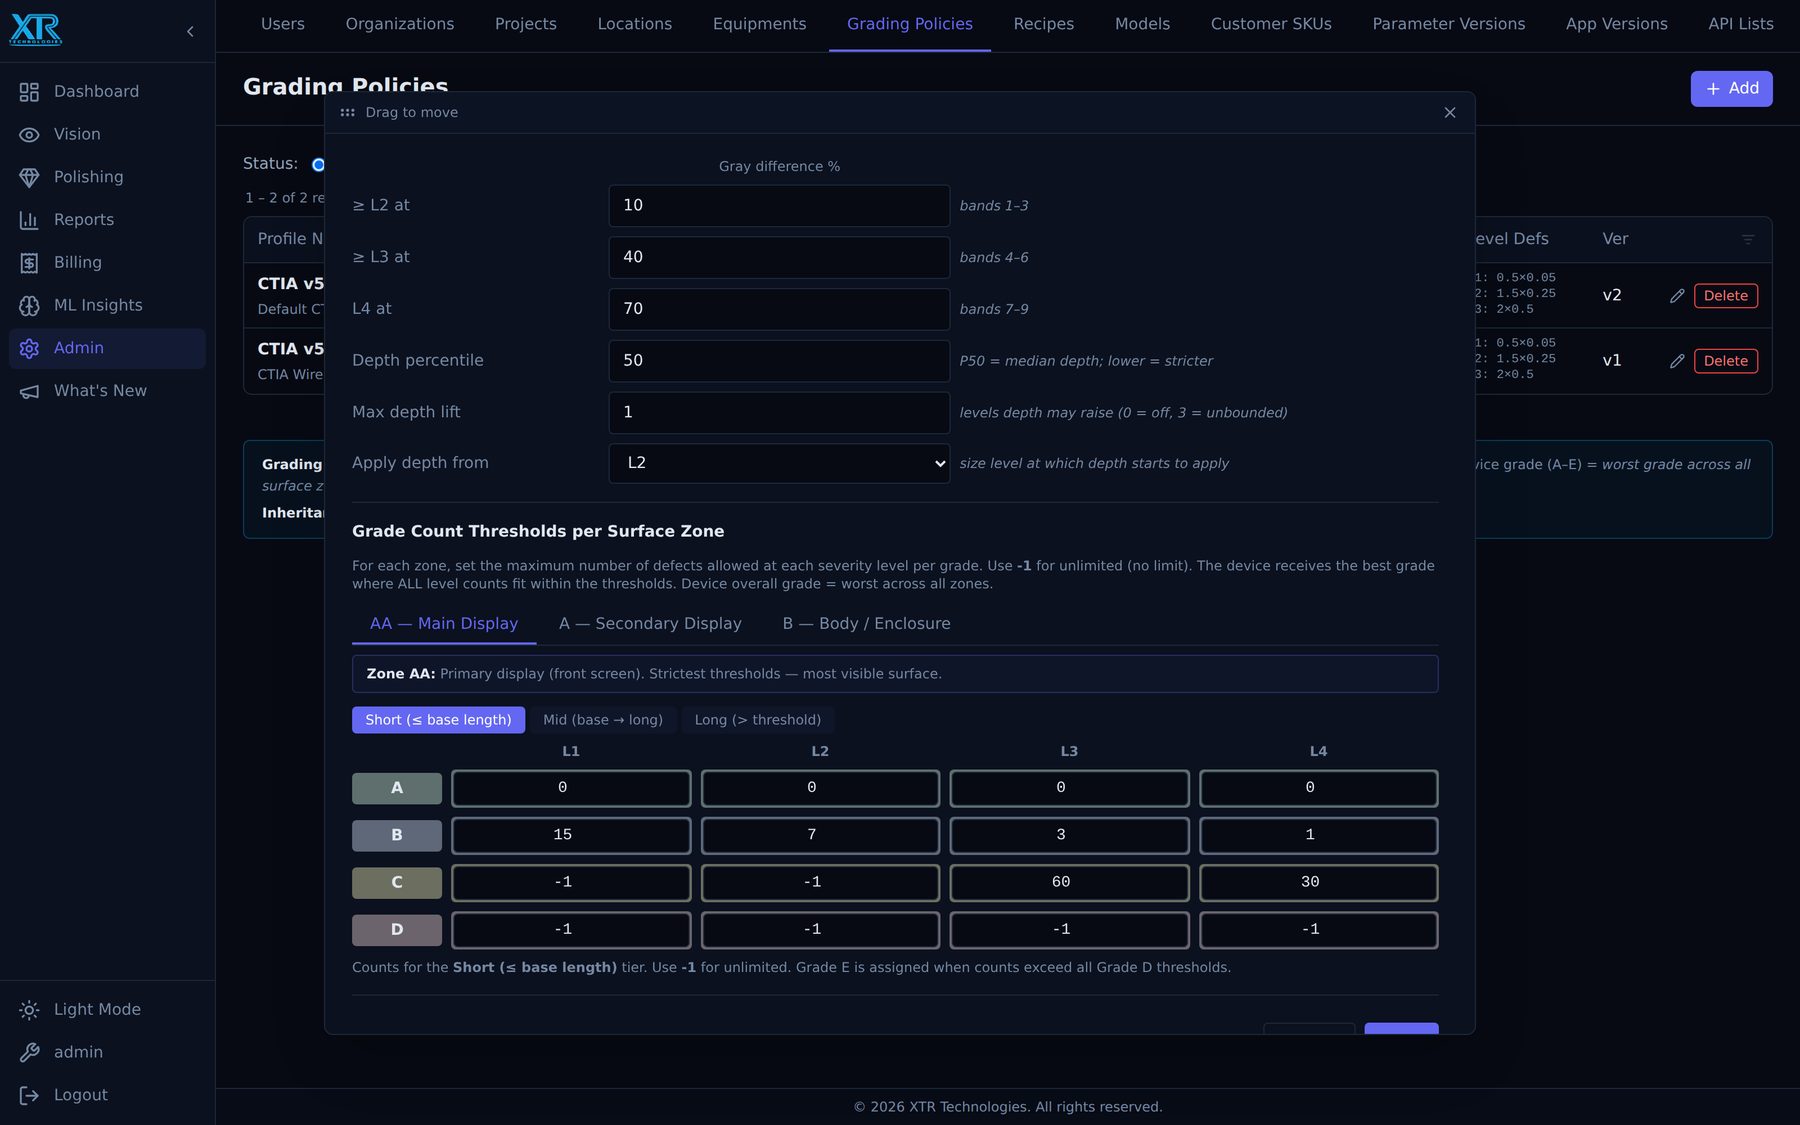Click the L4 at input field
The image size is (1800, 1125).
coord(779,310)
